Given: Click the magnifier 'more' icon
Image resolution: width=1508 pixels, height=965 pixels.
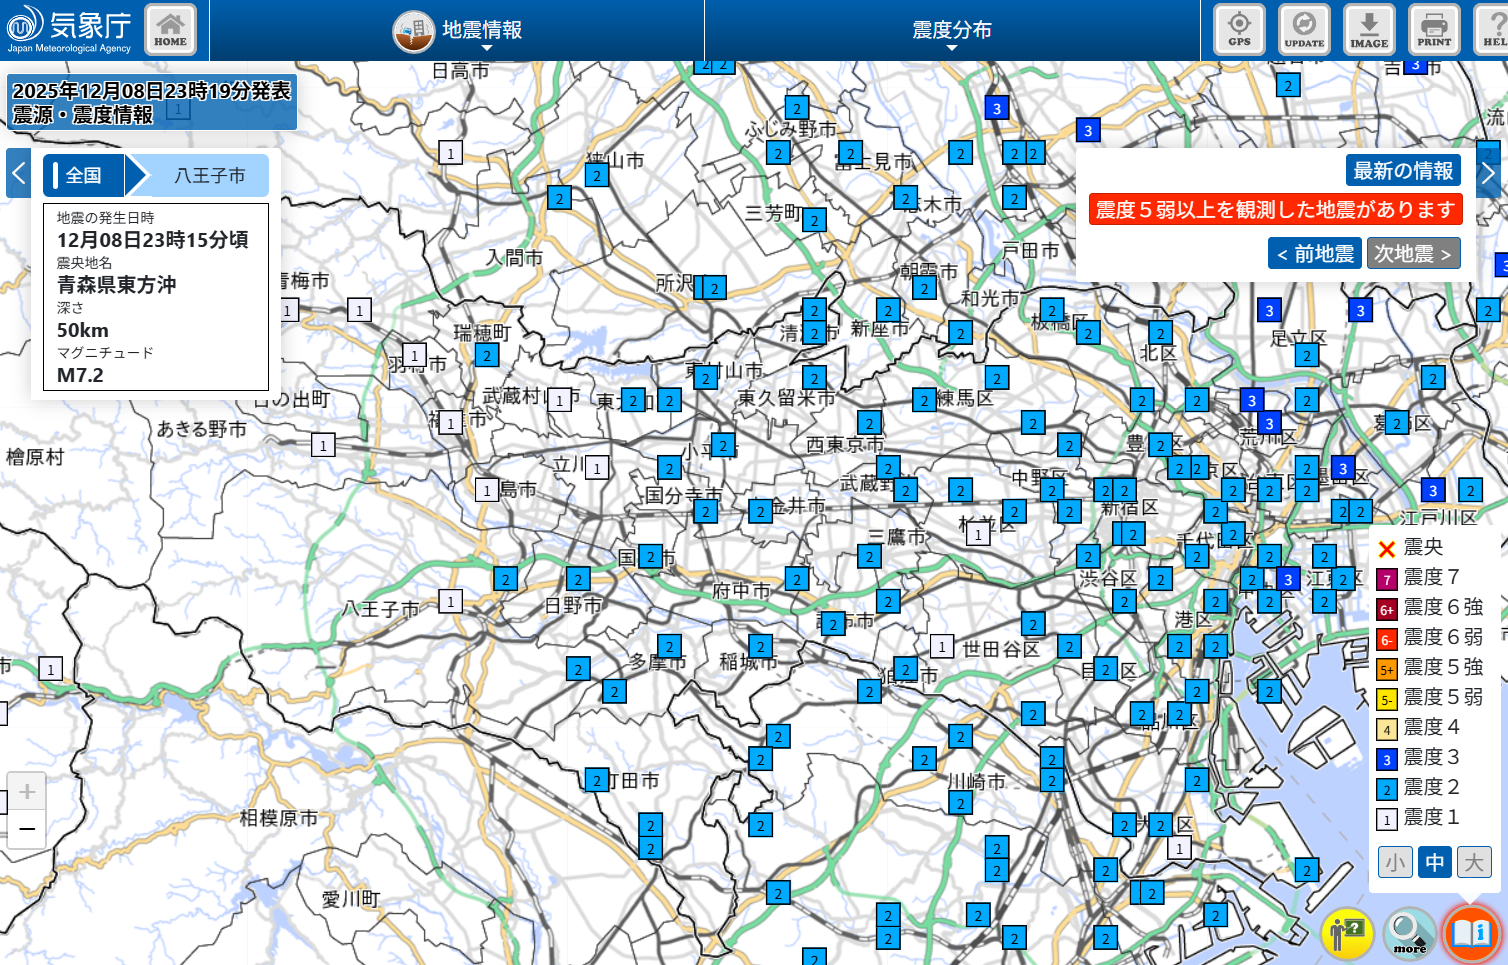Looking at the screenshot, I should pyautogui.click(x=1409, y=933).
